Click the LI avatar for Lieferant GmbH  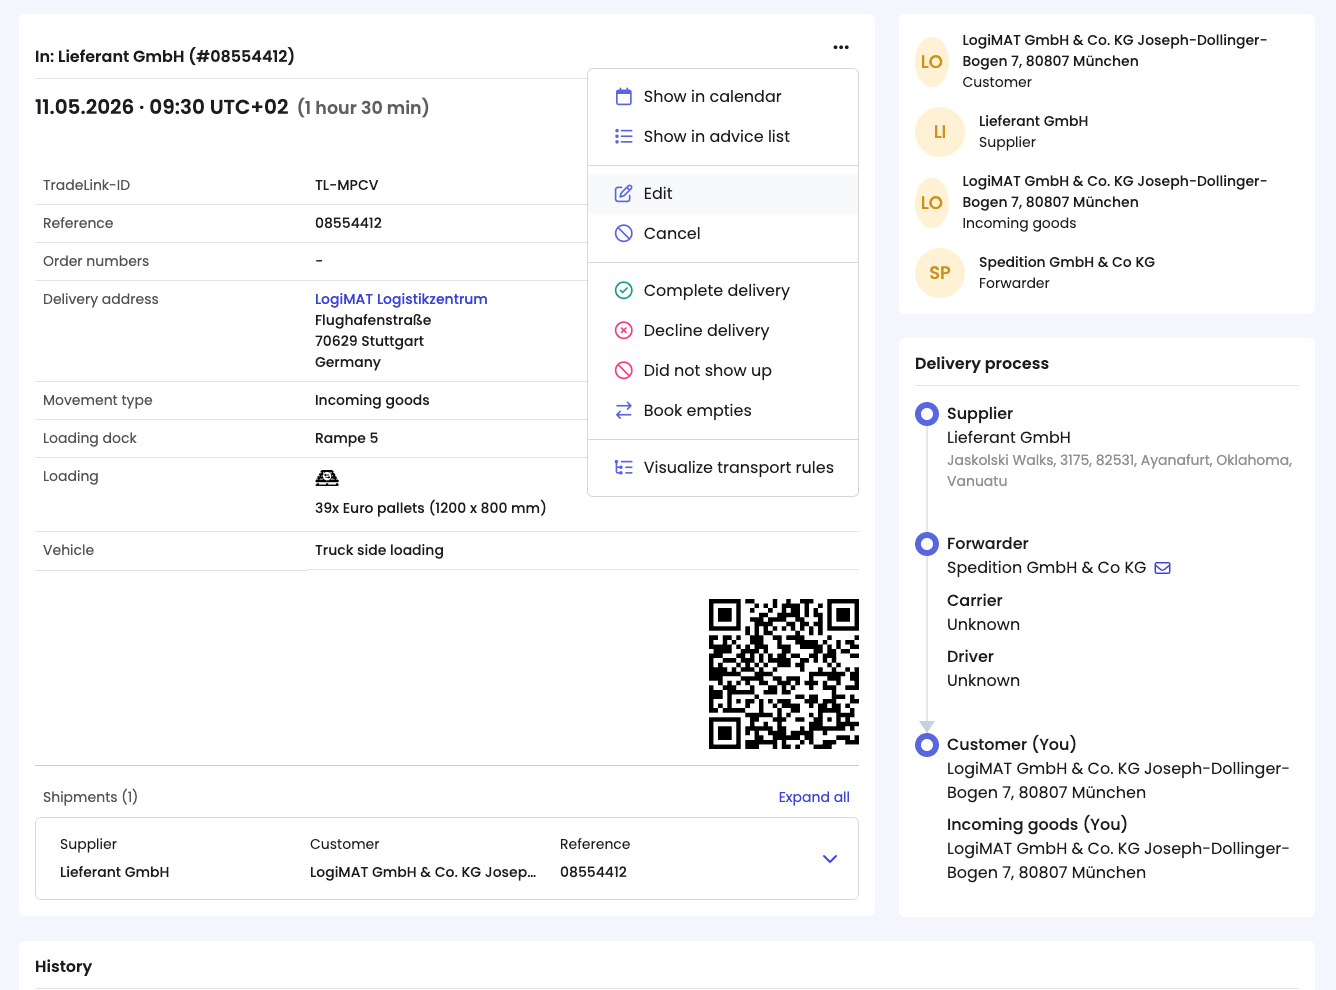tap(940, 132)
